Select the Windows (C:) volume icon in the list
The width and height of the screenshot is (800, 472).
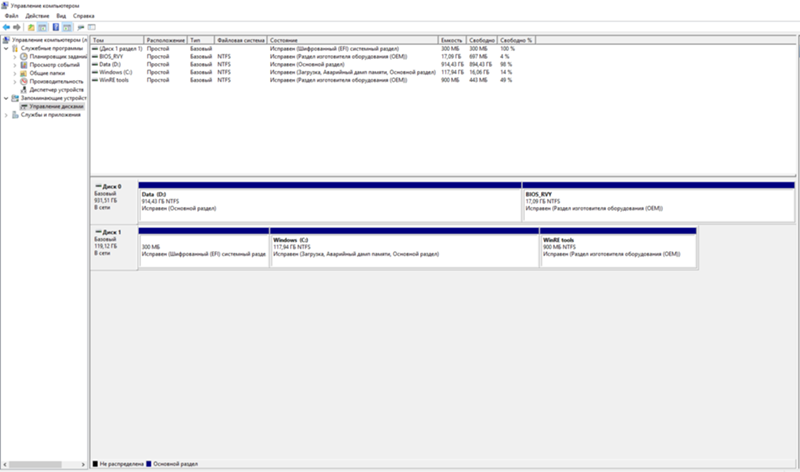click(x=95, y=72)
